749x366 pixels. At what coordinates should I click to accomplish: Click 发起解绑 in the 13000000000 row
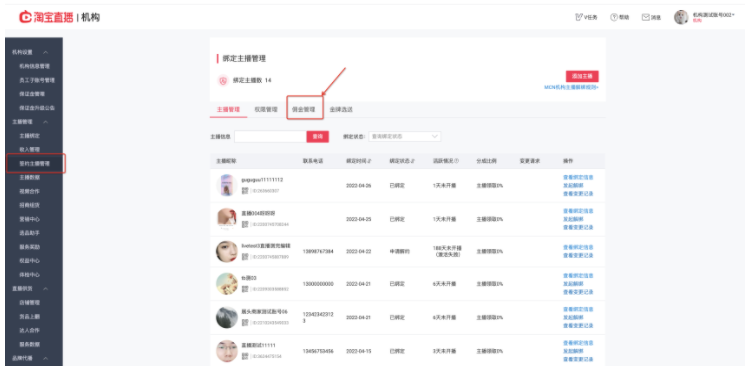572,284
